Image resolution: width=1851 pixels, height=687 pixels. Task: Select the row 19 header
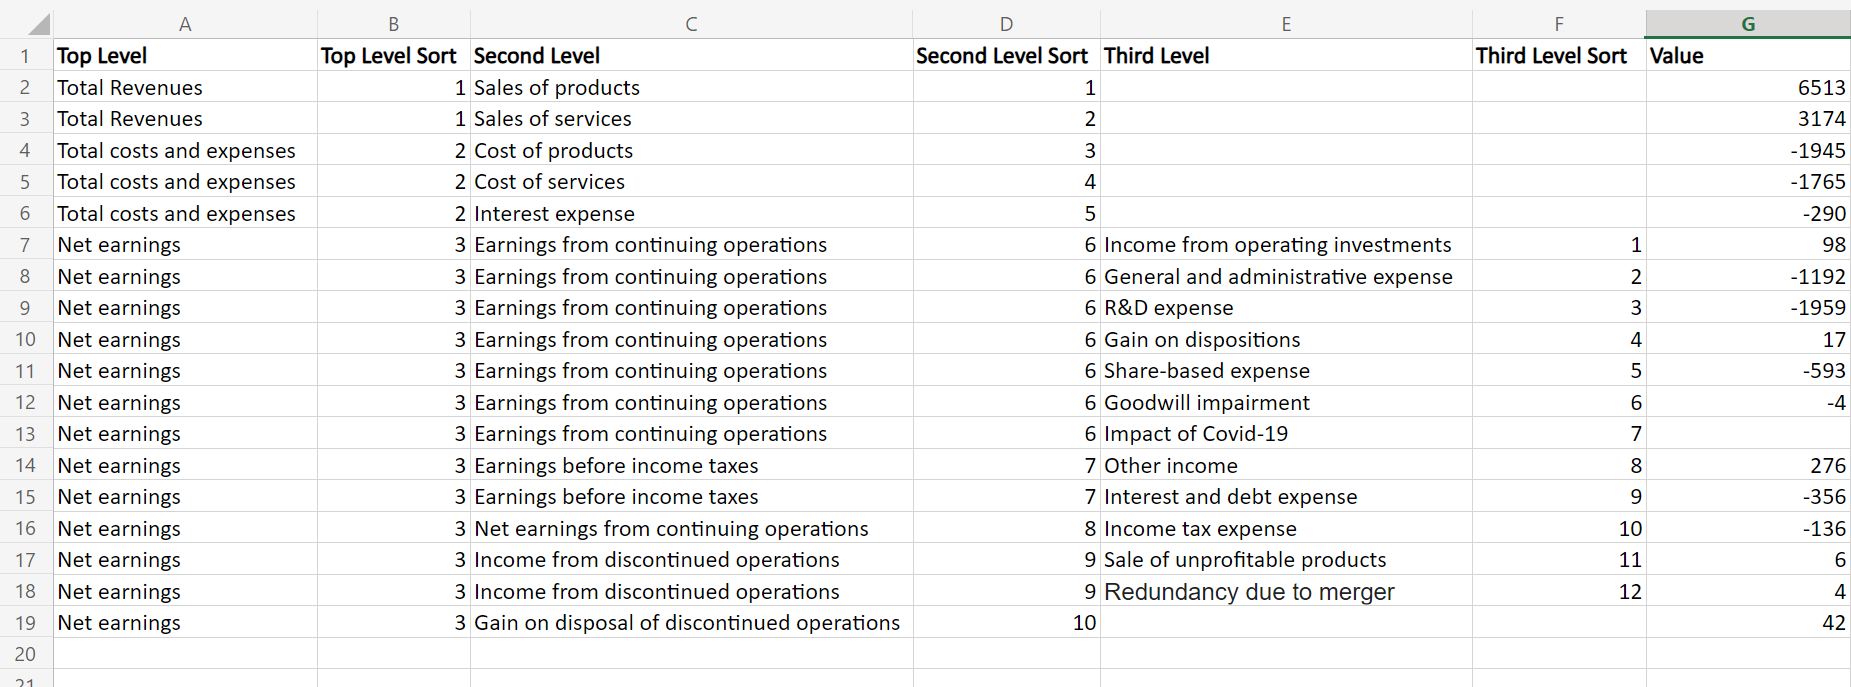pos(25,623)
